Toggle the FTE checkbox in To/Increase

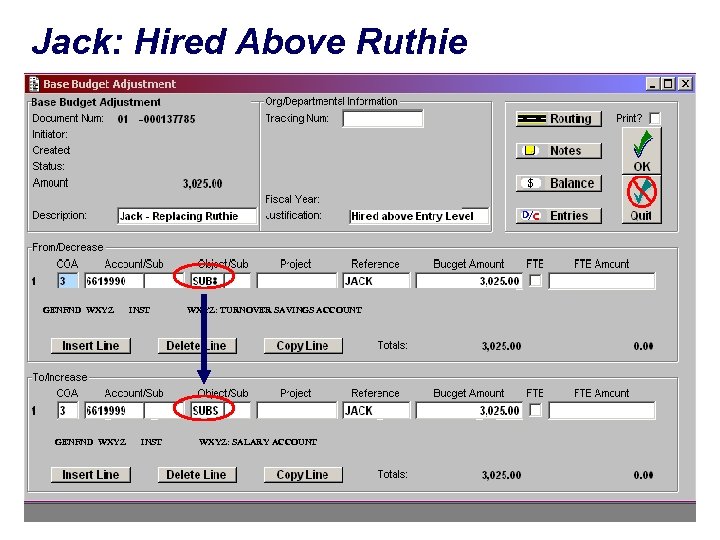(x=535, y=410)
